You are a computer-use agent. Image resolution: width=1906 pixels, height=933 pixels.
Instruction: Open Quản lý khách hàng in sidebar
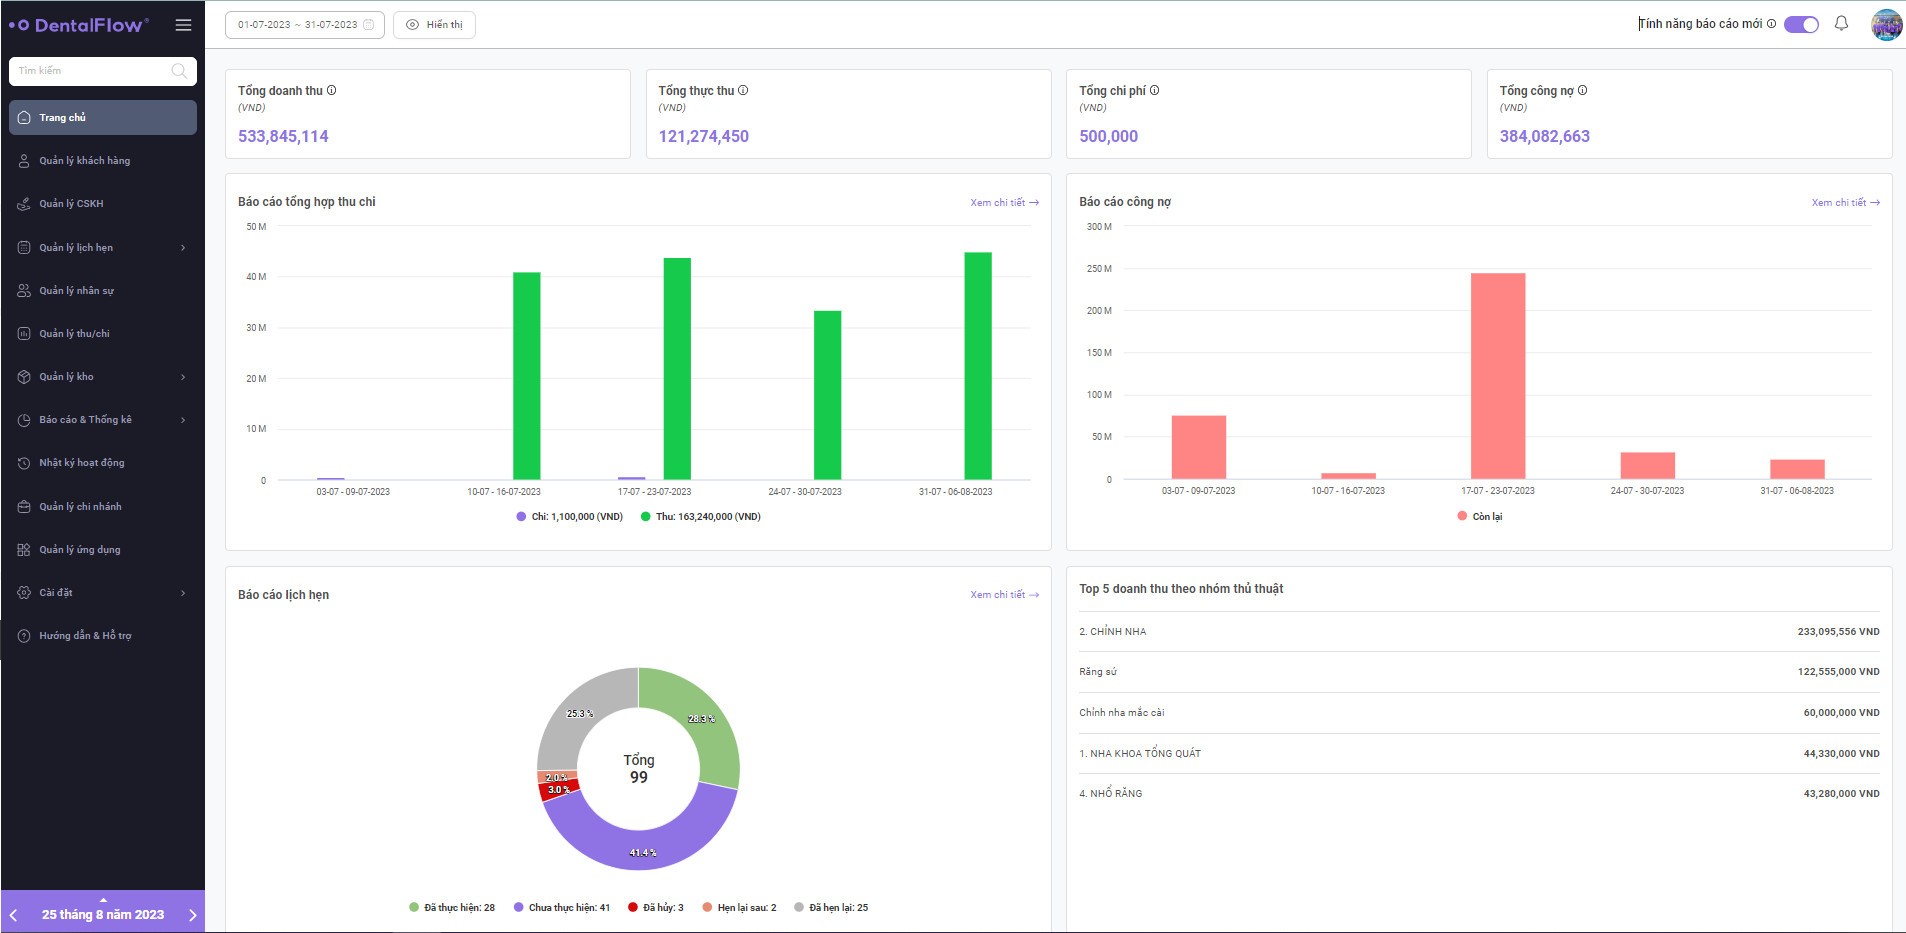pos(85,161)
